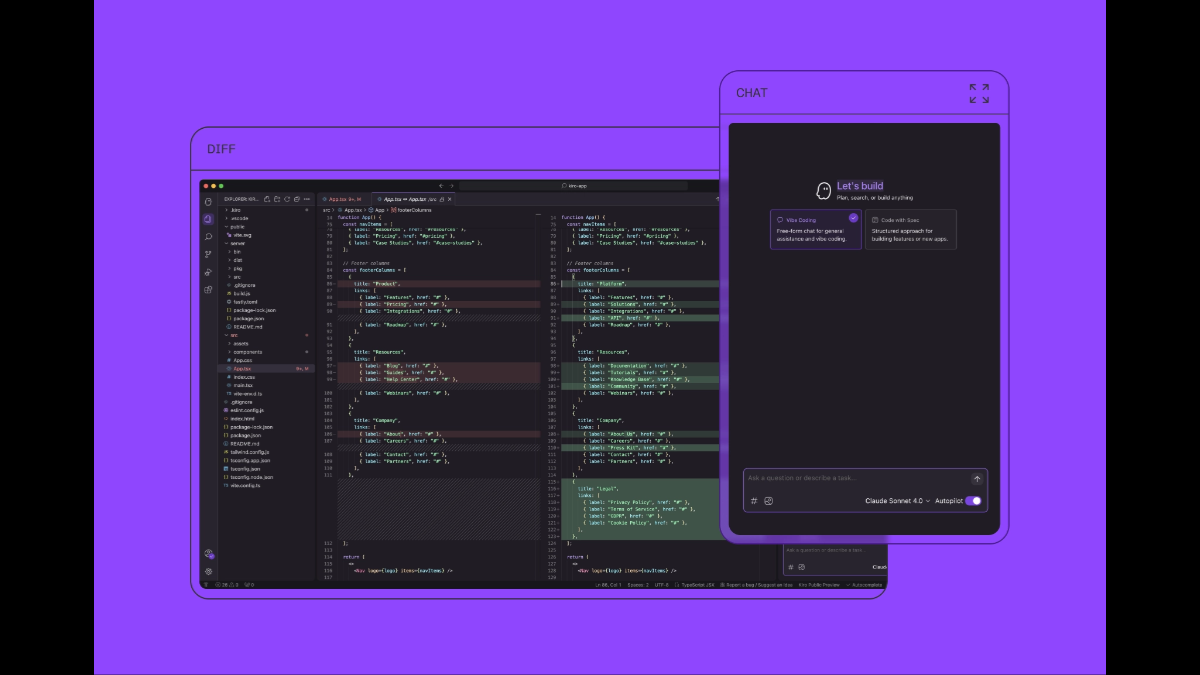Expand the components folder in file tree

[247, 352]
